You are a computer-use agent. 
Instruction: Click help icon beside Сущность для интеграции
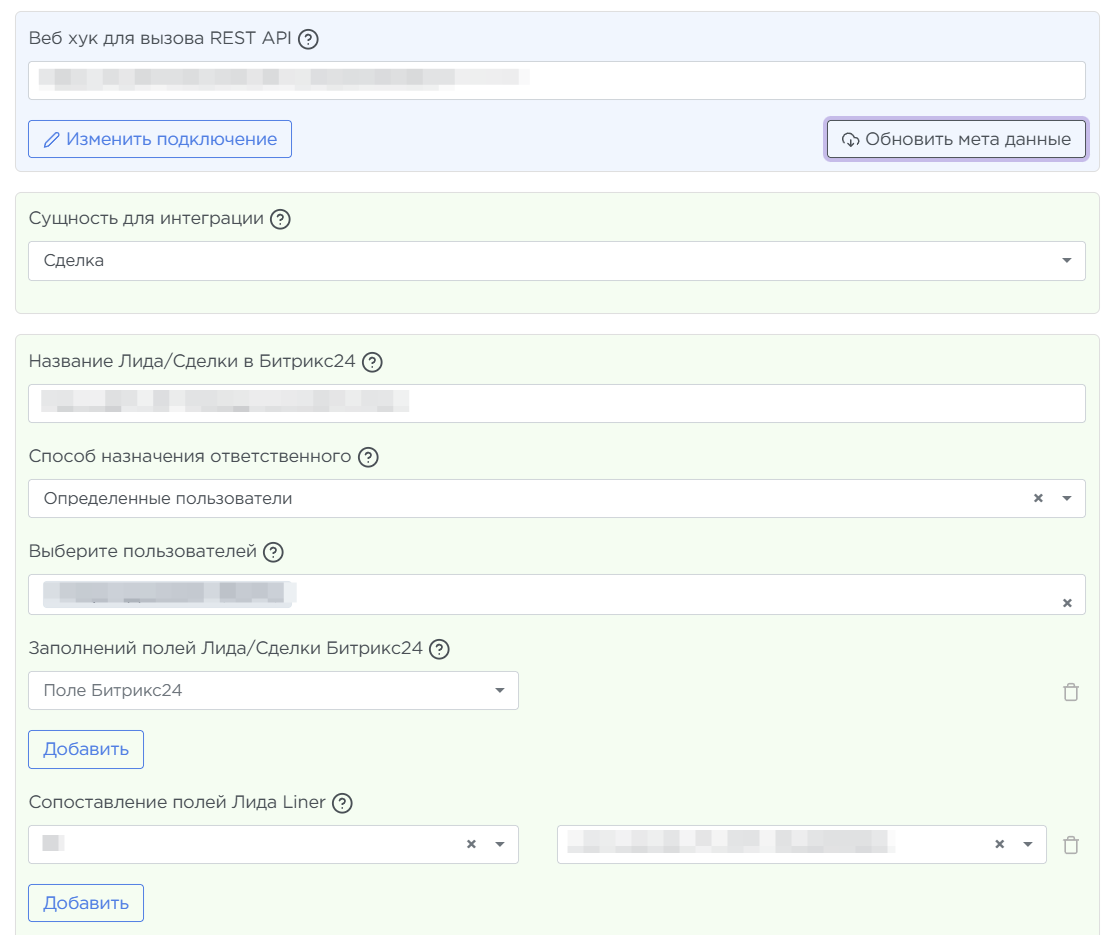(281, 219)
